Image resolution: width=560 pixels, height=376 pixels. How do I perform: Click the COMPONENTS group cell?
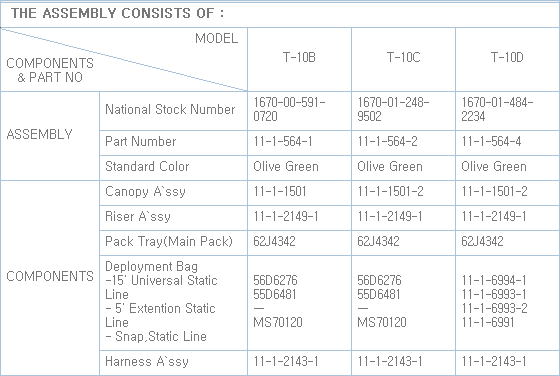point(50,276)
